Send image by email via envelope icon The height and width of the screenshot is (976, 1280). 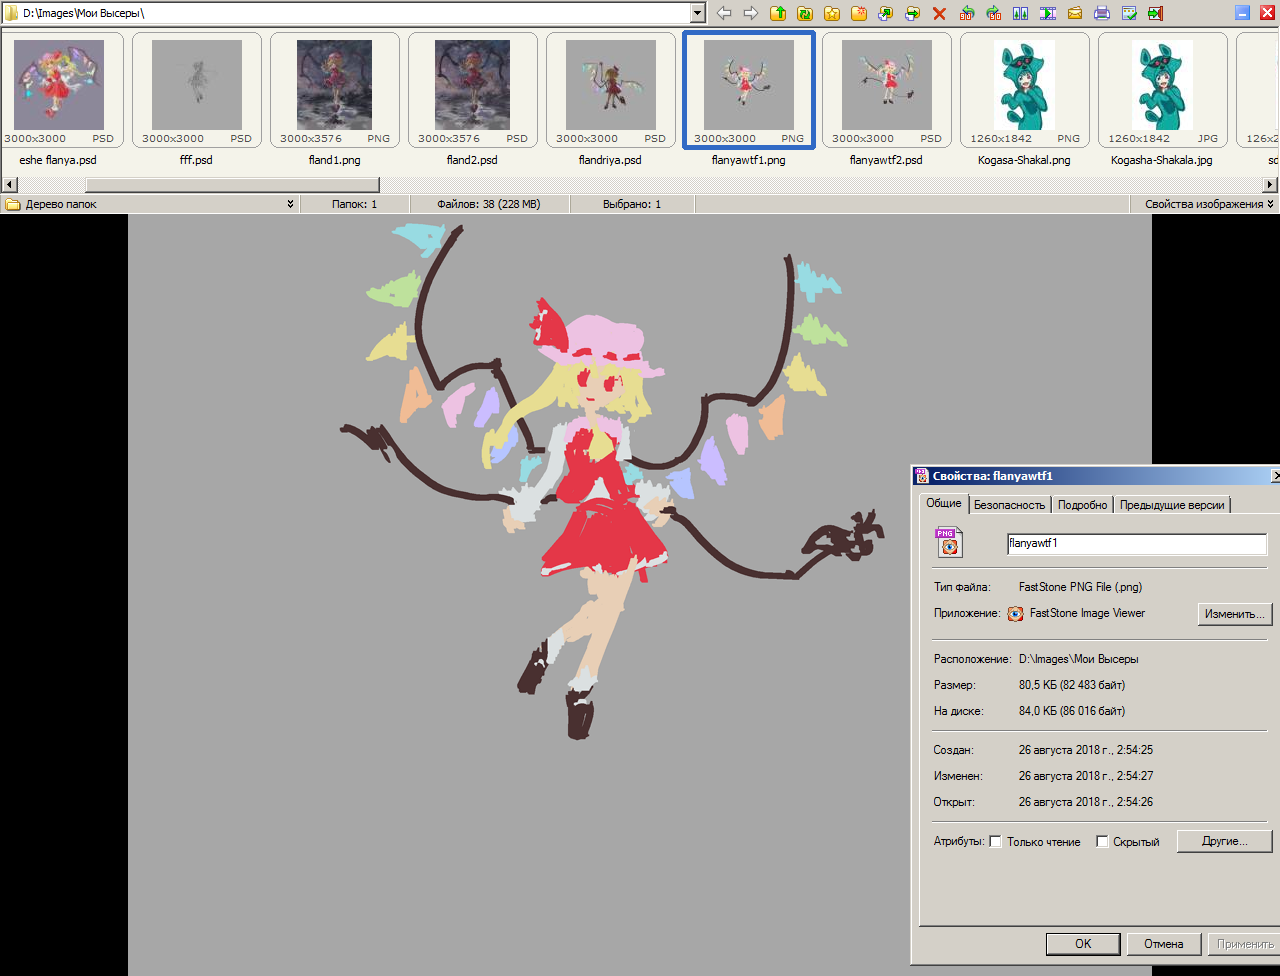point(1075,13)
